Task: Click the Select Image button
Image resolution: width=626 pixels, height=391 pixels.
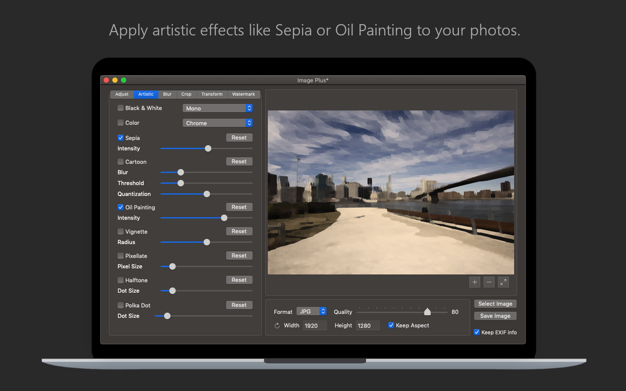Action: coord(495,304)
